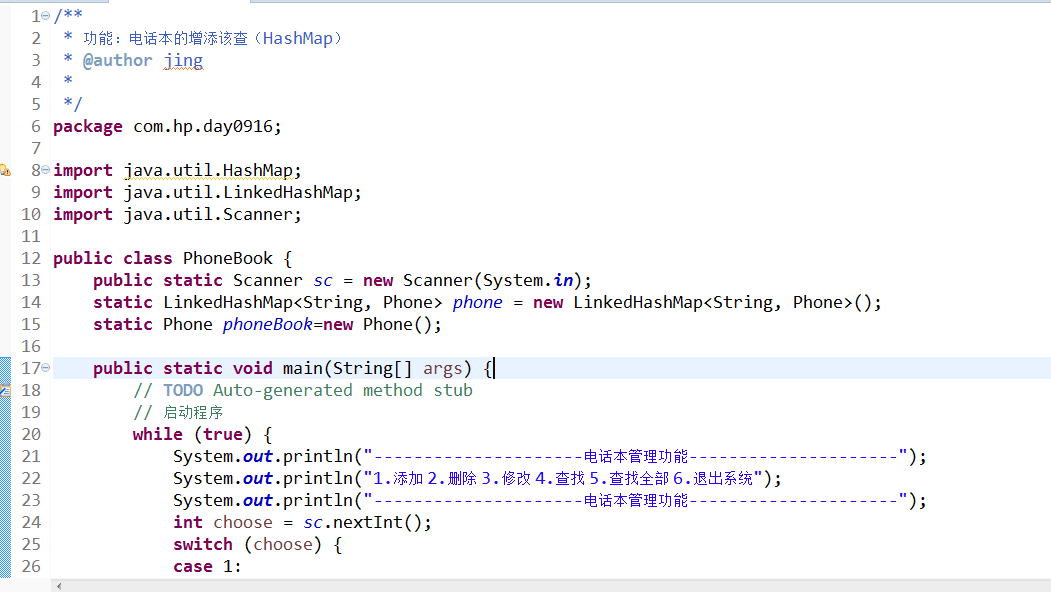Viewport: 1051px width, 592px height.
Task: Click 'com.hp.day0916' package name
Action: click(x=204, y=126)
